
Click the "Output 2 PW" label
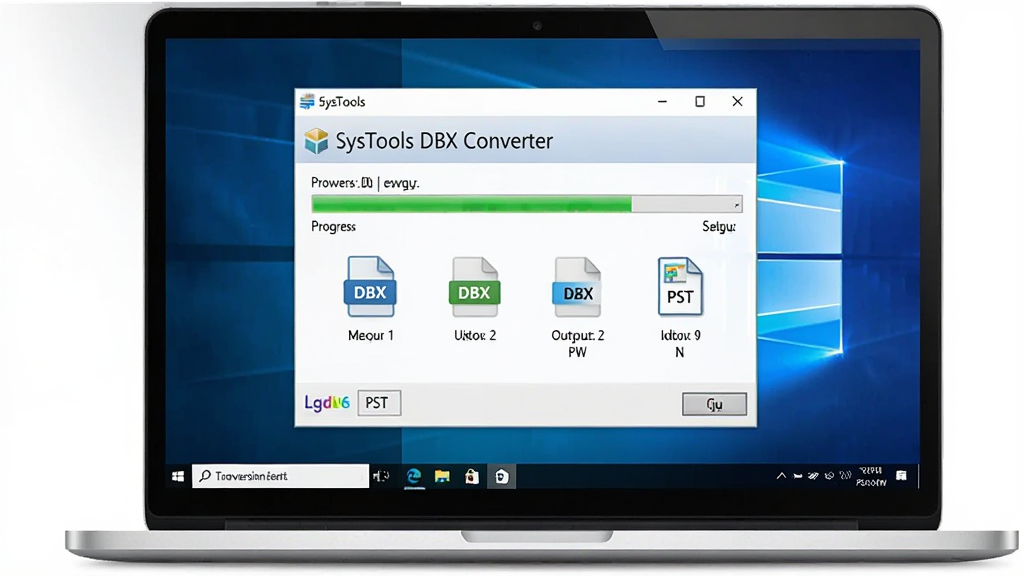coord(577,344)
